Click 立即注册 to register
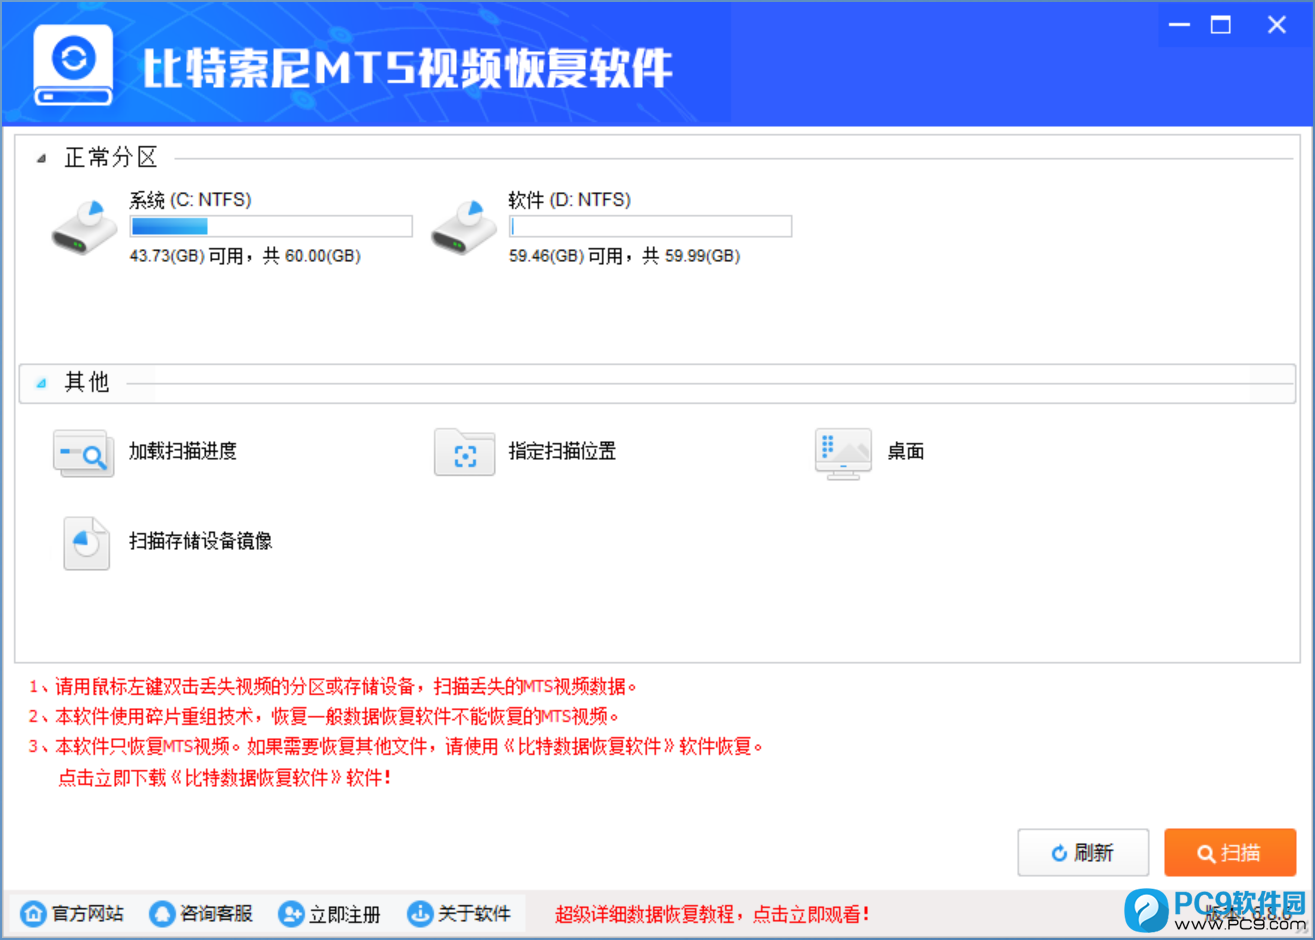1315x940 pixels. coord(329,913)
